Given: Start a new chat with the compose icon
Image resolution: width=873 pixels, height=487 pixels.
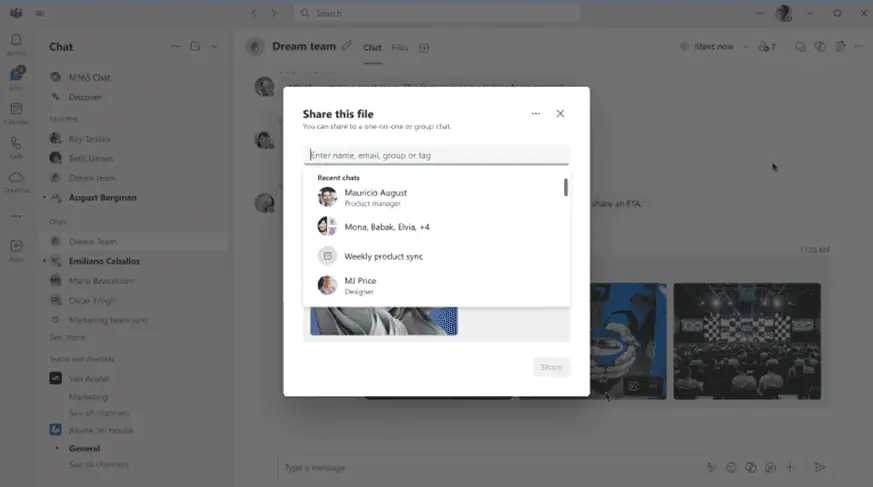Looking at the screenshot, I should [195, 46].
